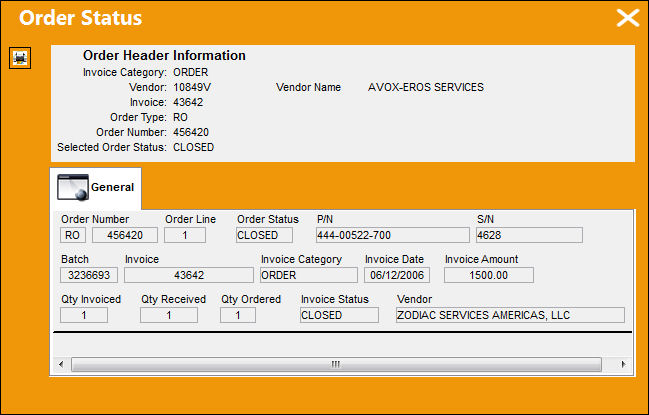Click the Batch field 3236693
This screenshot has height=415, width=649.
point(89,275)
